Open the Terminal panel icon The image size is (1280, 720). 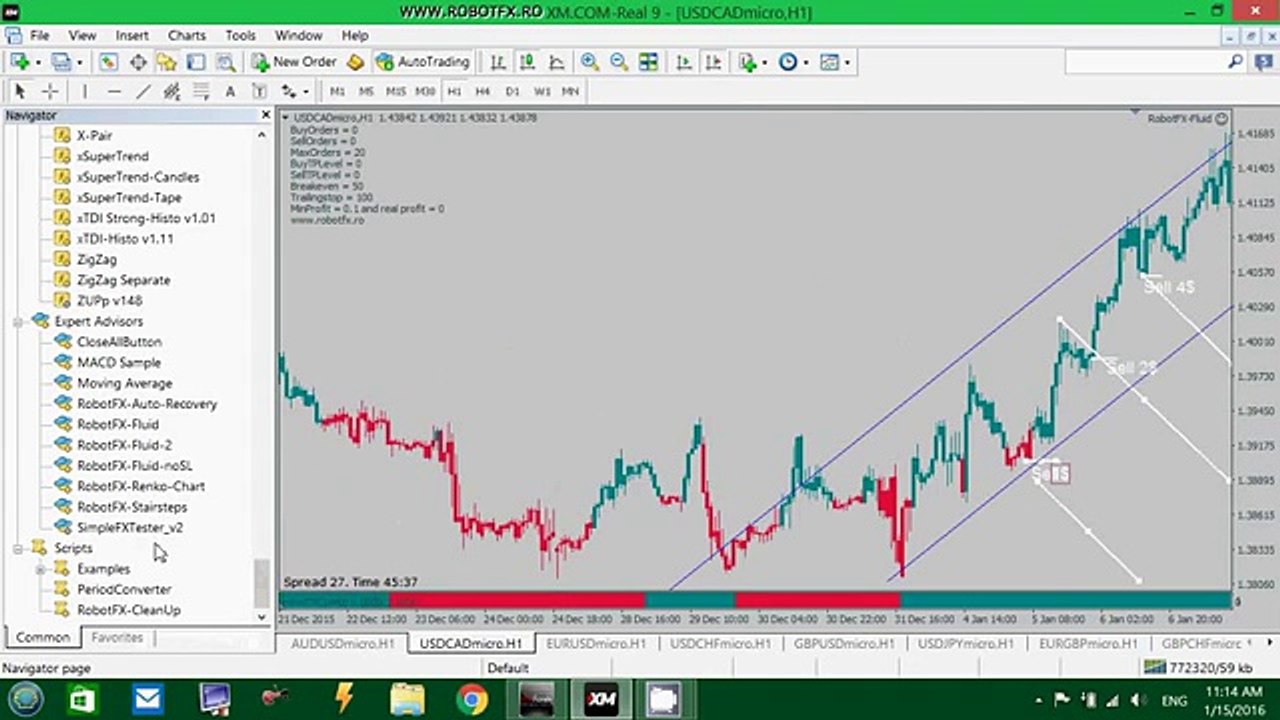tap(196, 62)
